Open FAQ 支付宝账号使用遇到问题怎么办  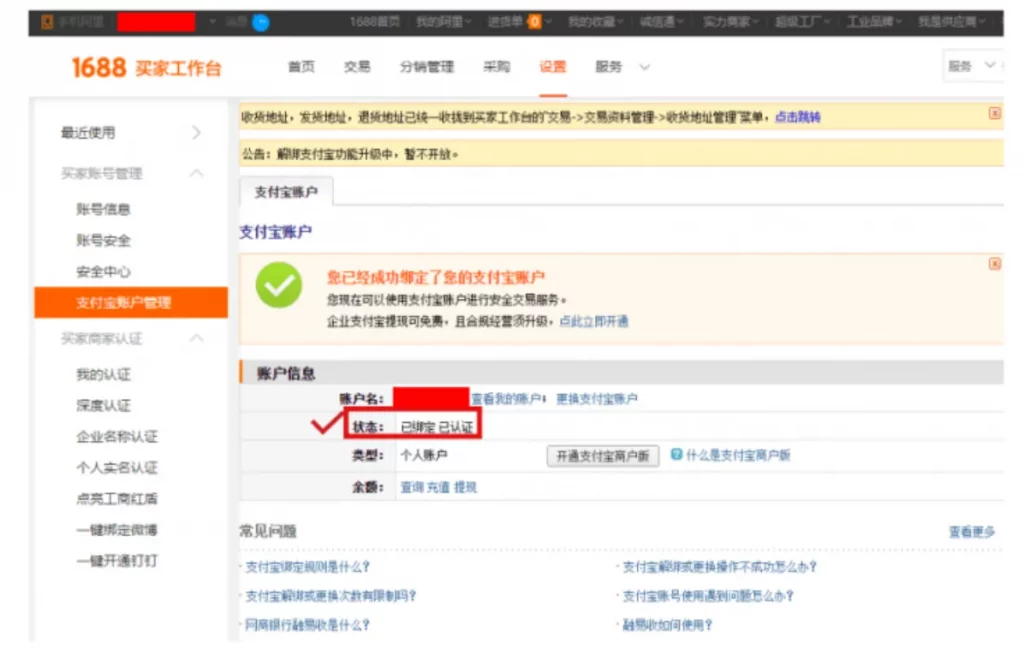click(x=708, y=596)
